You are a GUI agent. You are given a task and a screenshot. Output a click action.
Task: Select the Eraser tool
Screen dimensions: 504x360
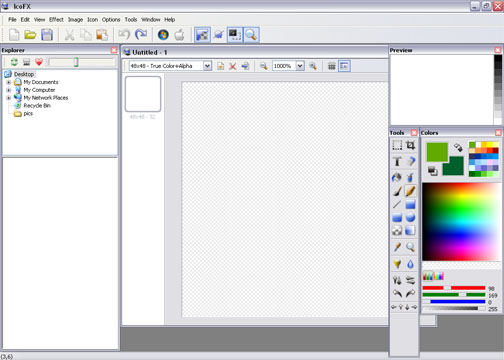[410, 161]
